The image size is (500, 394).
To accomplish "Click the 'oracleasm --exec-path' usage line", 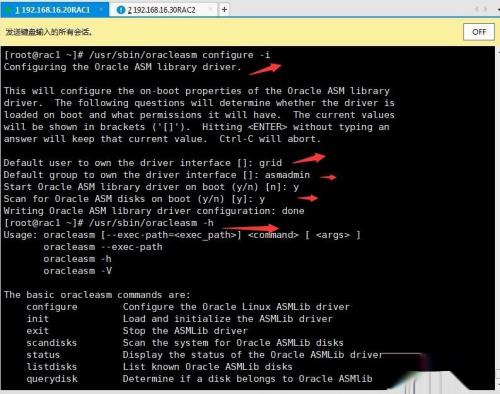I will click(x=103, y=247).
